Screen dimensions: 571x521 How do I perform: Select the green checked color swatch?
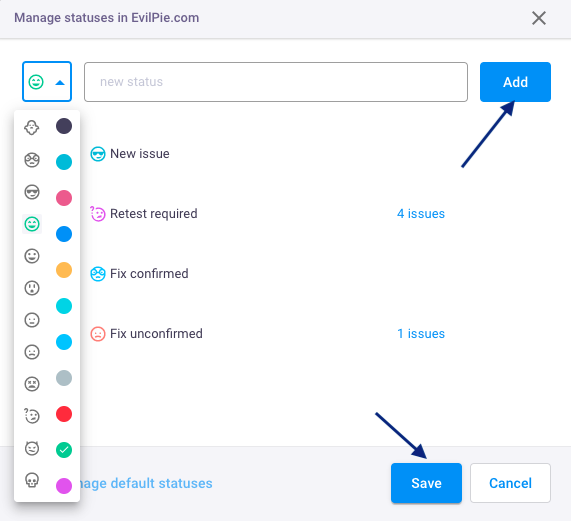(x=64, y=450)
